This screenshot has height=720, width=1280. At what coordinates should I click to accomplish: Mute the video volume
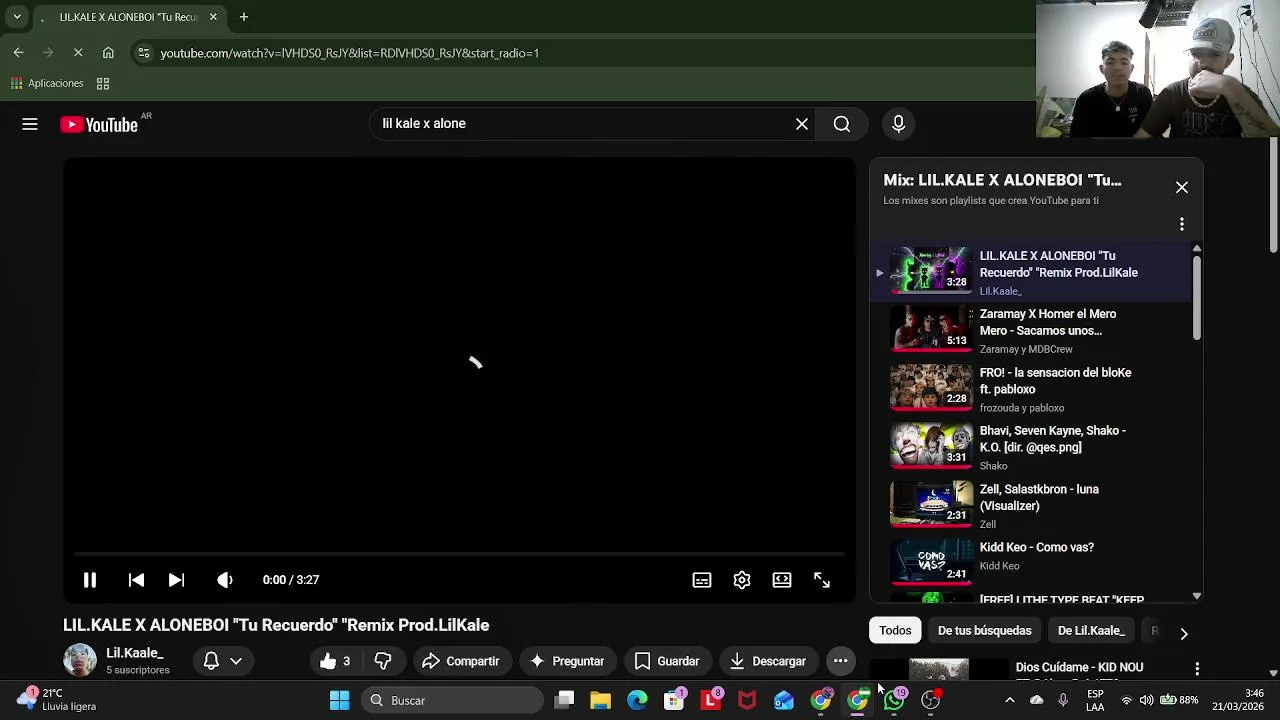(225, 580)
